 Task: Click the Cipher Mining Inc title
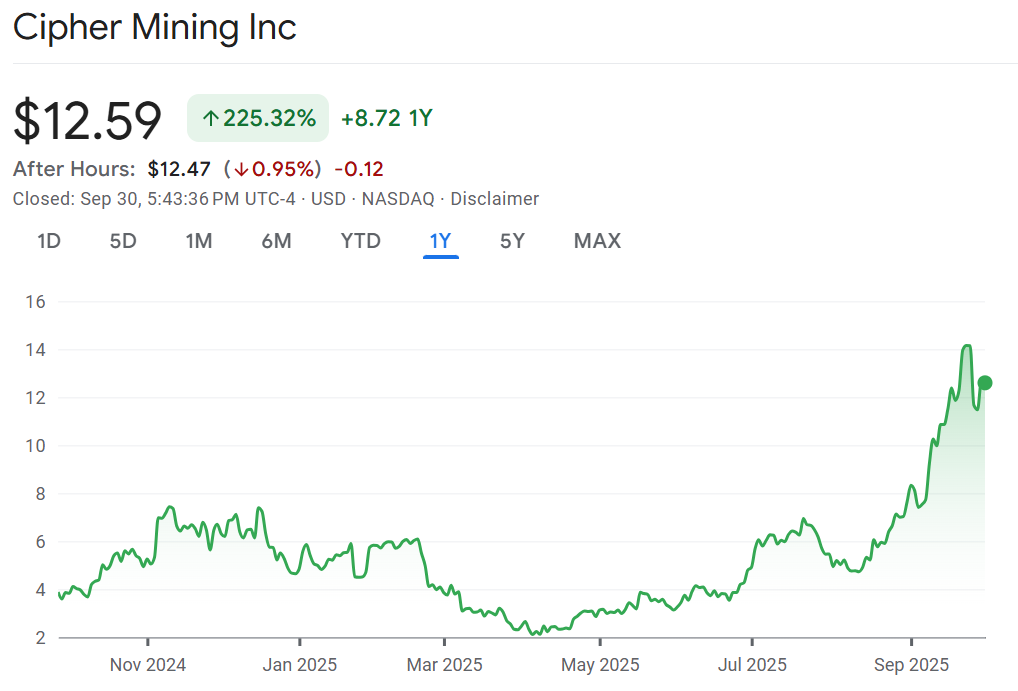point(155,27)
